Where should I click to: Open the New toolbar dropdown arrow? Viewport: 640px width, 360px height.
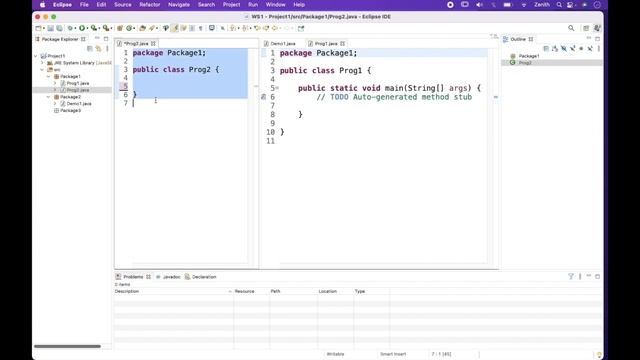(x=43, y=28)
